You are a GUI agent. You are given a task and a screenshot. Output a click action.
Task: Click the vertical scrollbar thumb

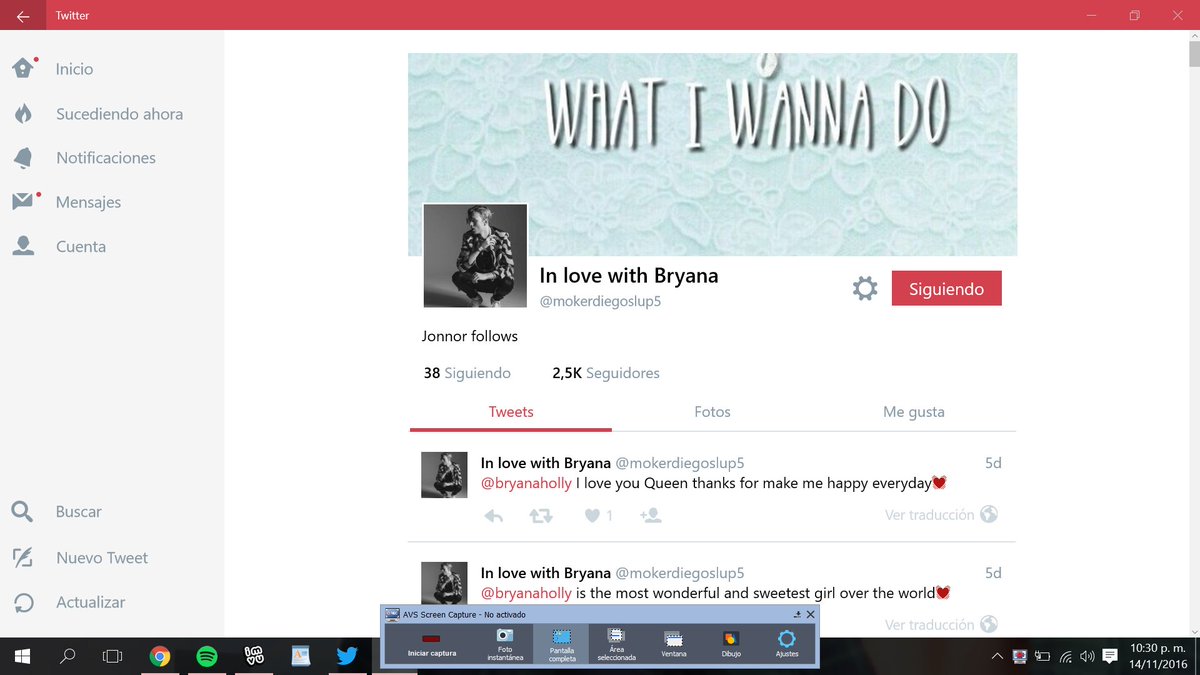coord(1194,52)
